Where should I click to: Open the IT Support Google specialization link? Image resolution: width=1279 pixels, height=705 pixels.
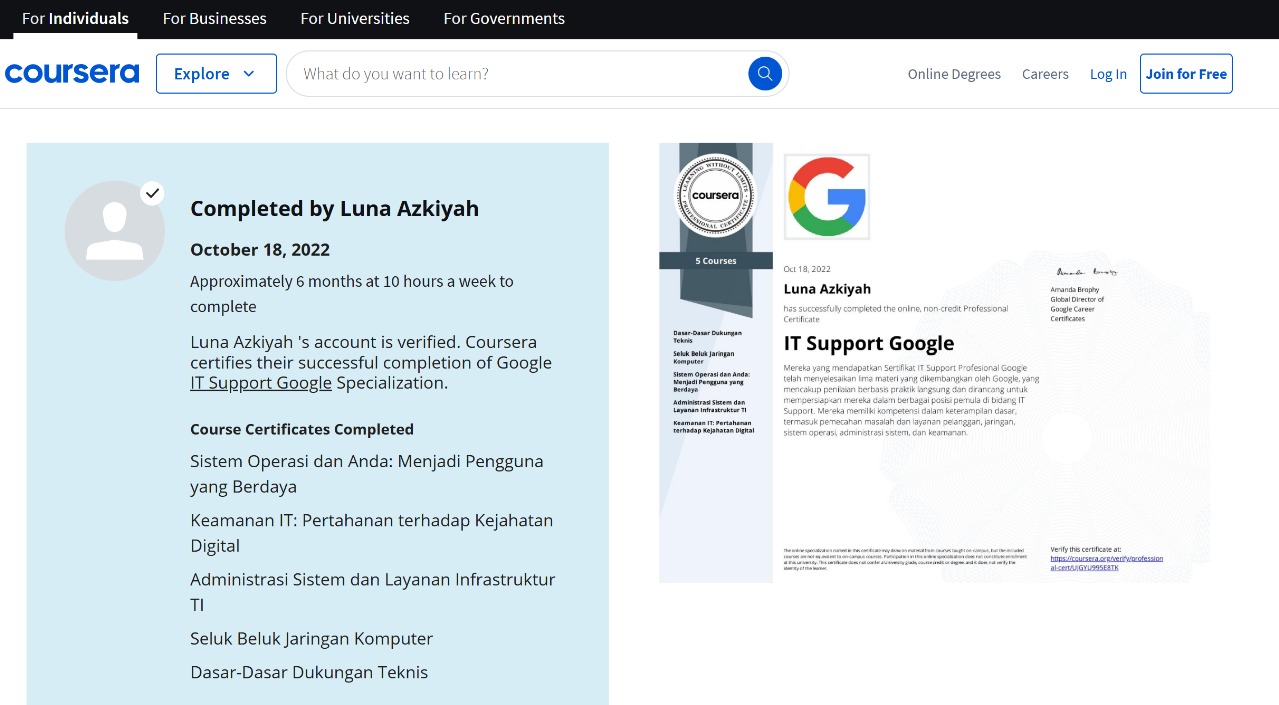coord(261,383)
